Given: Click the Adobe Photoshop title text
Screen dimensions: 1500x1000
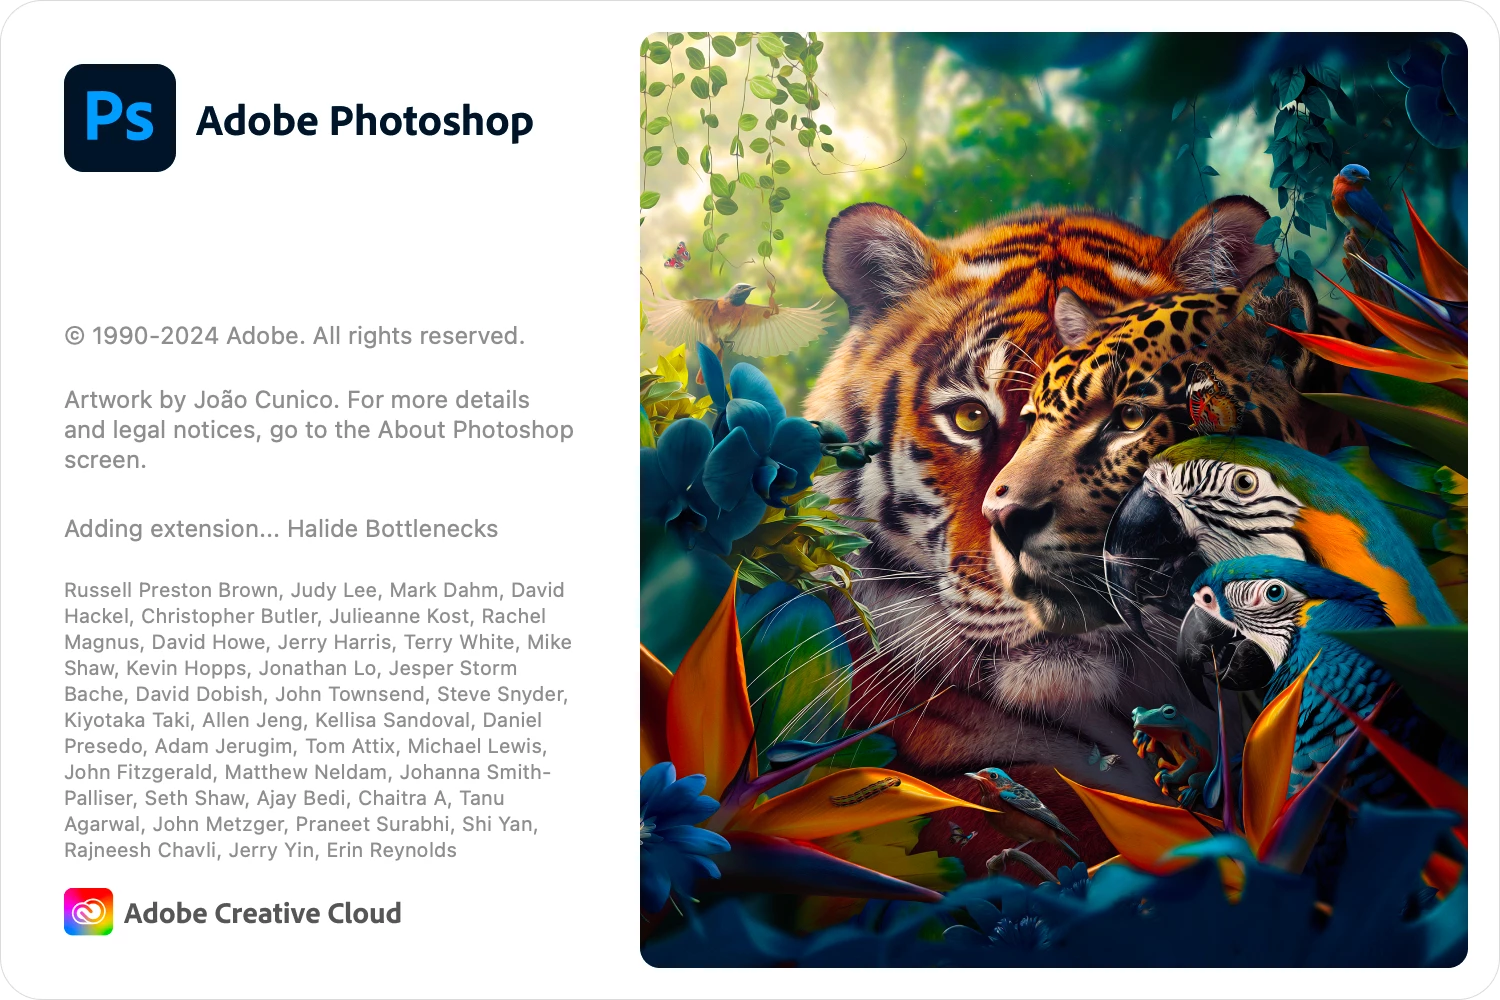Looking at the screenshot, I should point(365,121).
